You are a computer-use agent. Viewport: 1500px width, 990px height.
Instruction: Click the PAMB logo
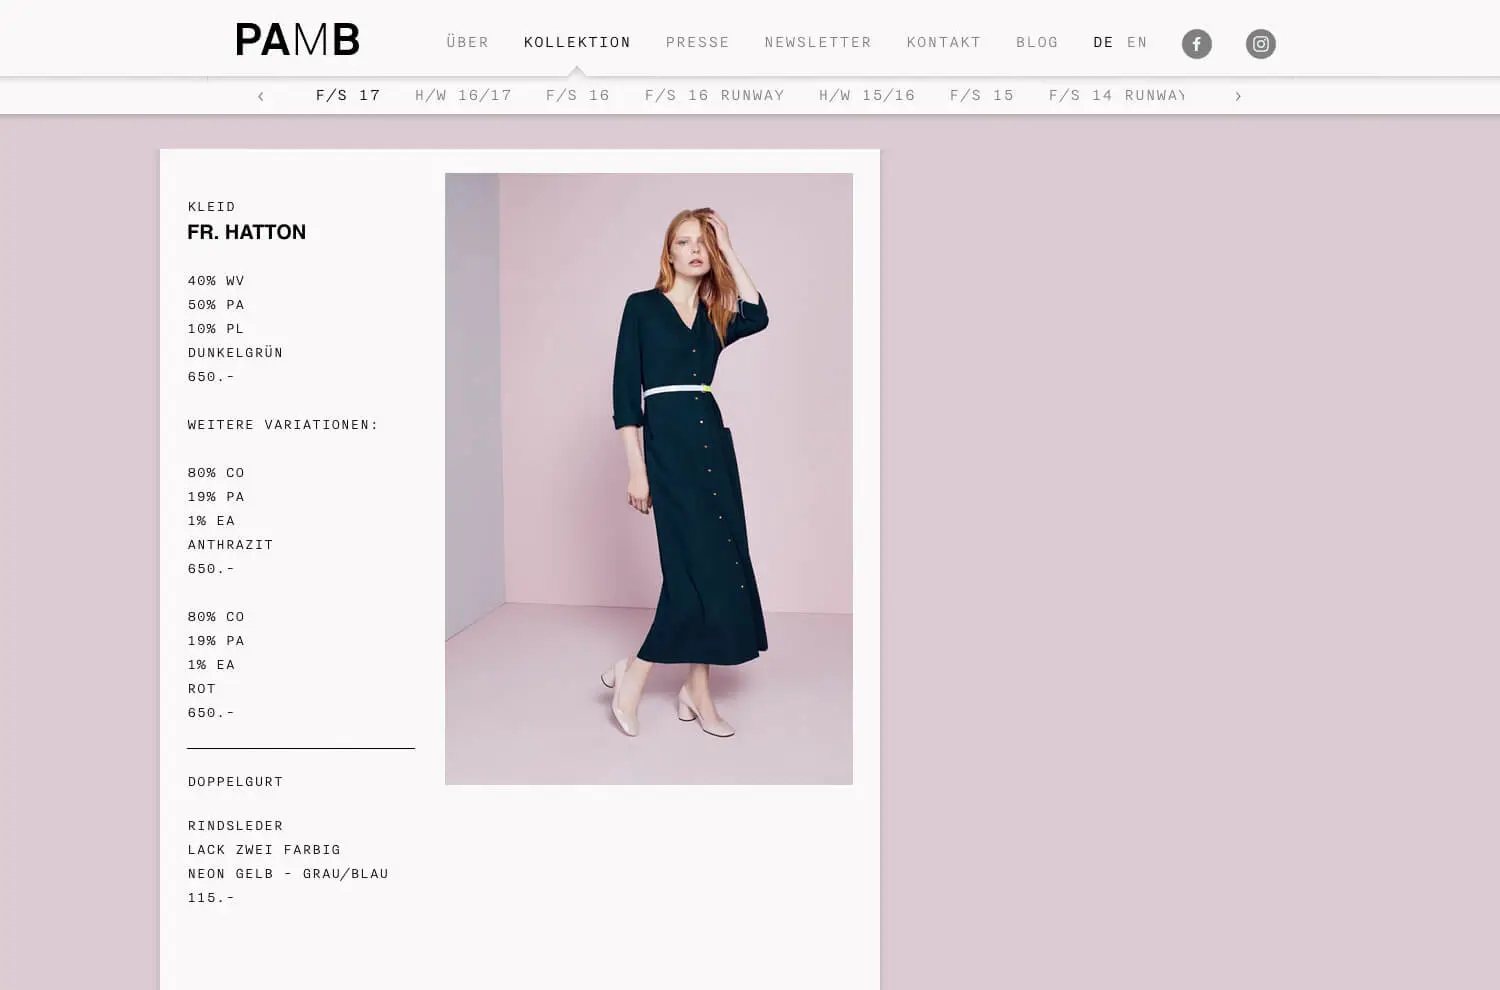[x=297, y=40]
